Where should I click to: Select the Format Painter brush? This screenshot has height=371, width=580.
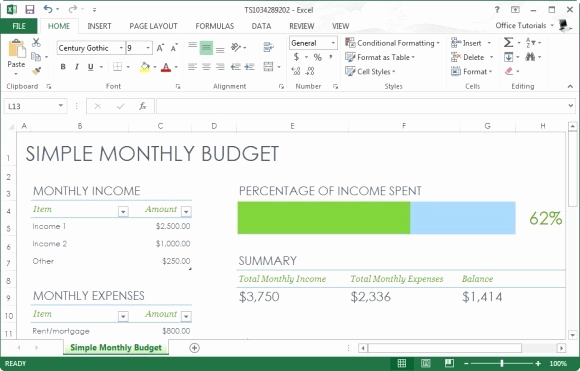36,71
